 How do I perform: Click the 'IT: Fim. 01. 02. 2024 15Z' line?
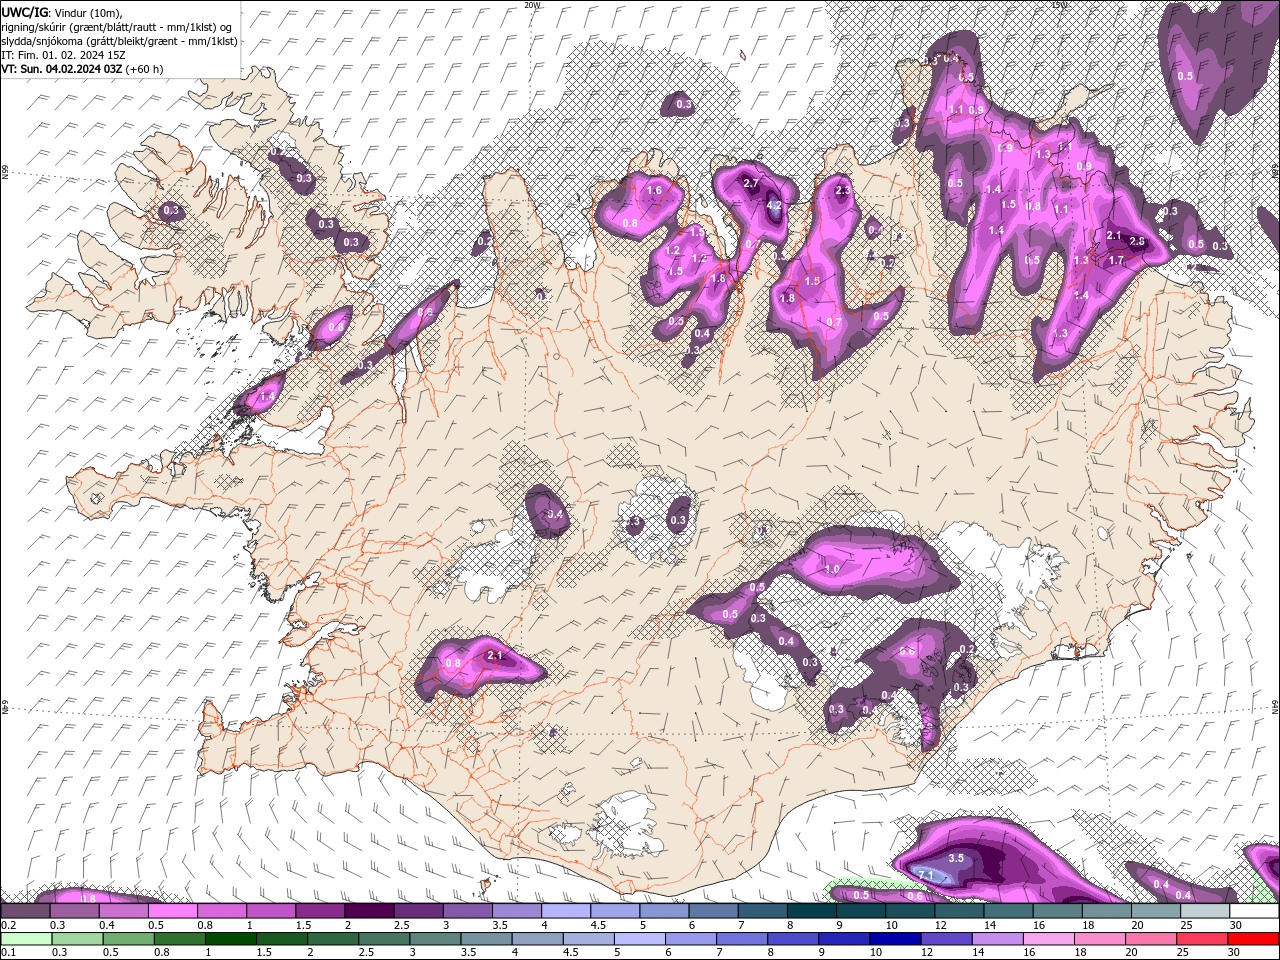click(x=62, y=55)
